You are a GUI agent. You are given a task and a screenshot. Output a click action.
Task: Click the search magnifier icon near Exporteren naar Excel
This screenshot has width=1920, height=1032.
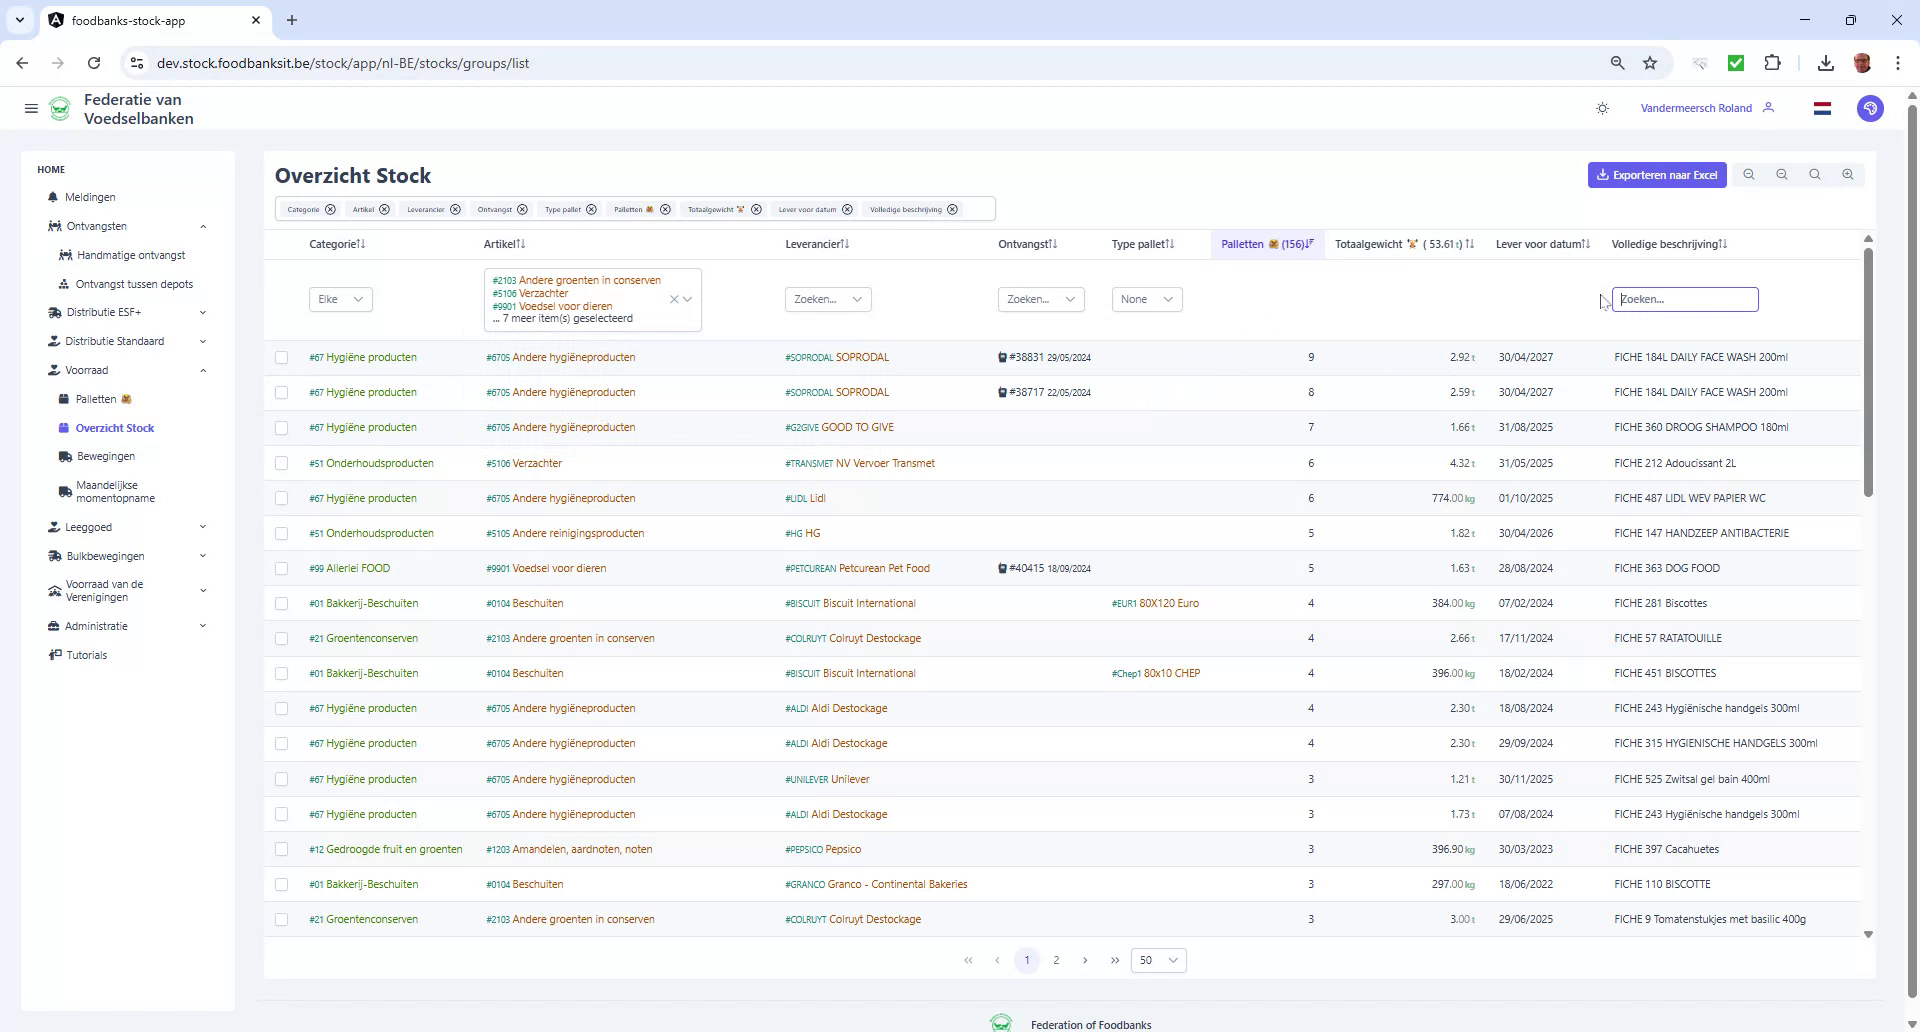coord(1814,174)
